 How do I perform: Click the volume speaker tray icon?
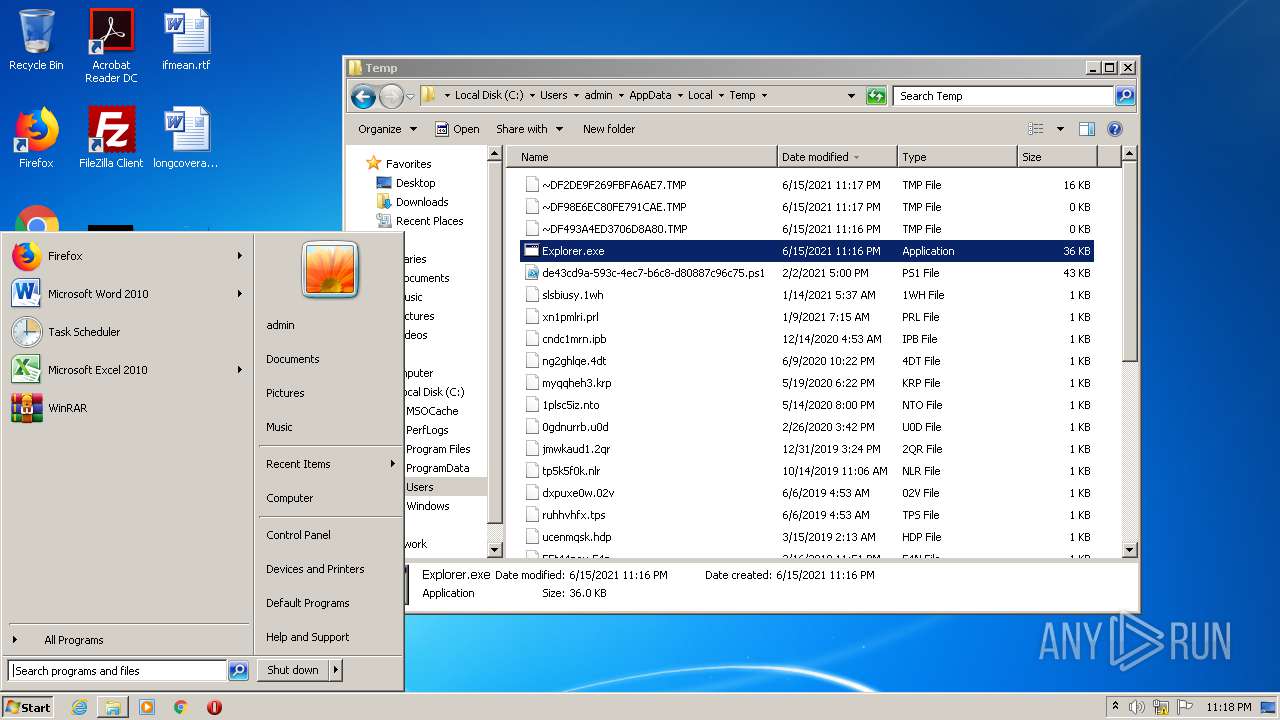point(1137,707)
